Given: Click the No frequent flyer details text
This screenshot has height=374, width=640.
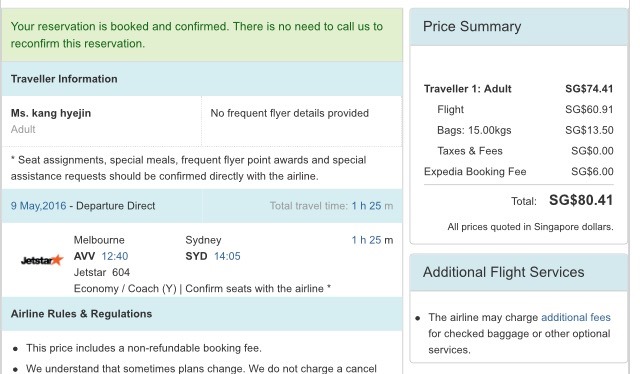Looking at the screenshot, I should point(289,113).
